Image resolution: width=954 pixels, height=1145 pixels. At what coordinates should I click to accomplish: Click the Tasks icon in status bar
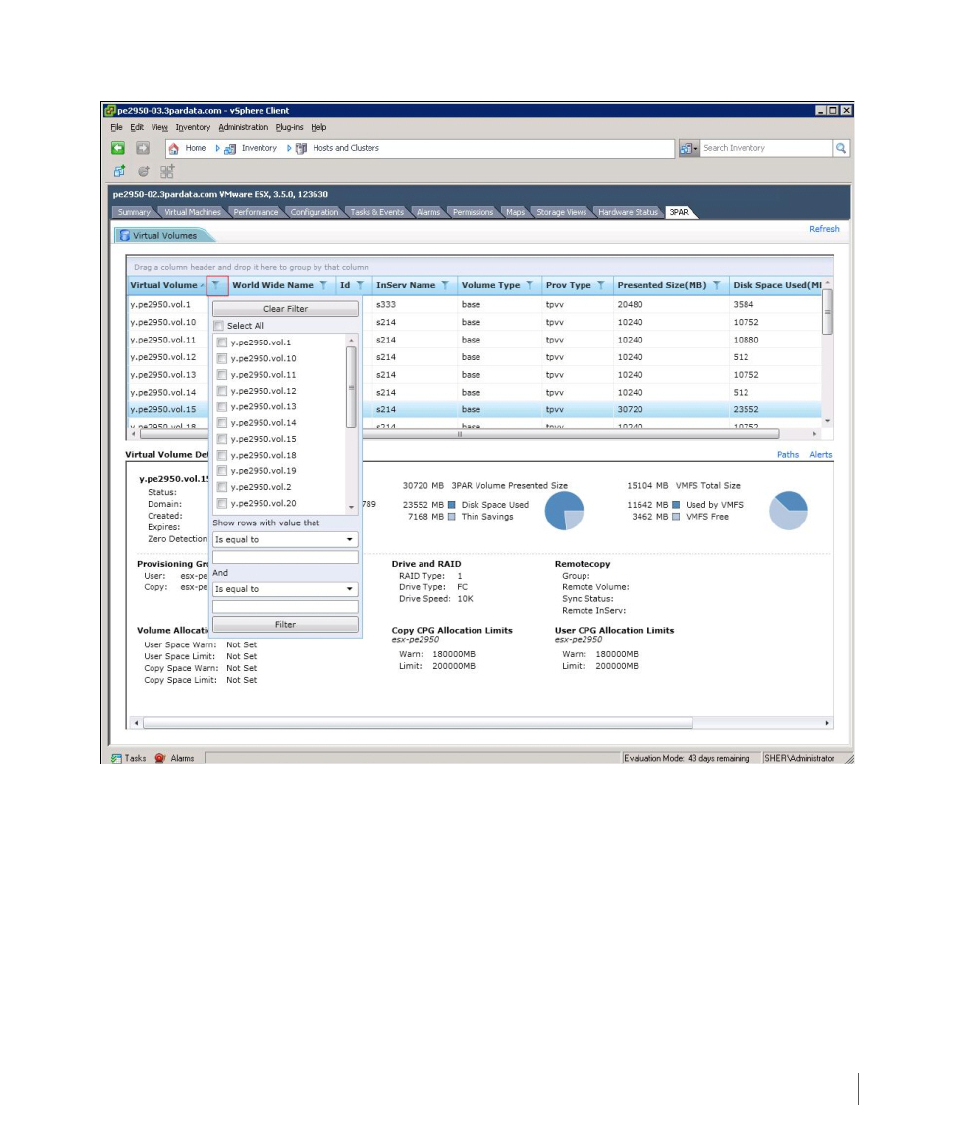[x=116, y=758]
